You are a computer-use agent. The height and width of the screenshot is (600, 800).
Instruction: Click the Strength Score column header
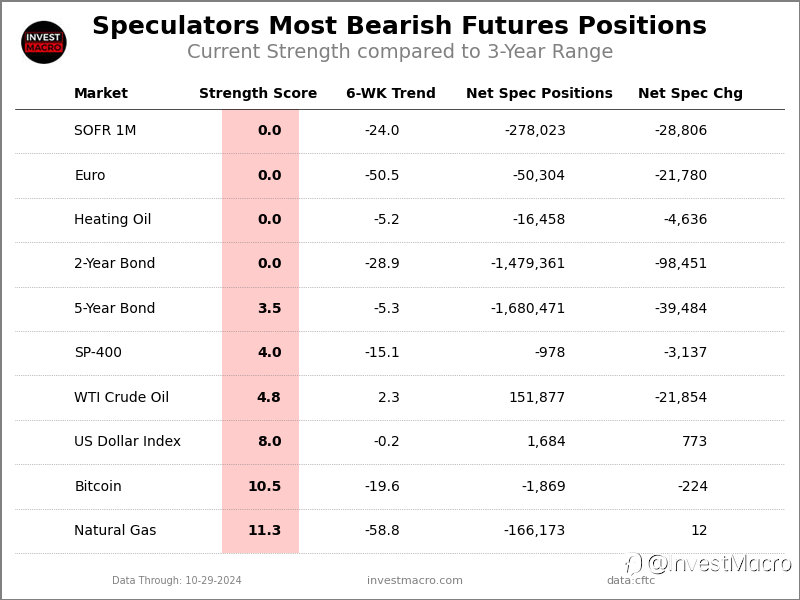pyautogui.click(x=258, y=94)
